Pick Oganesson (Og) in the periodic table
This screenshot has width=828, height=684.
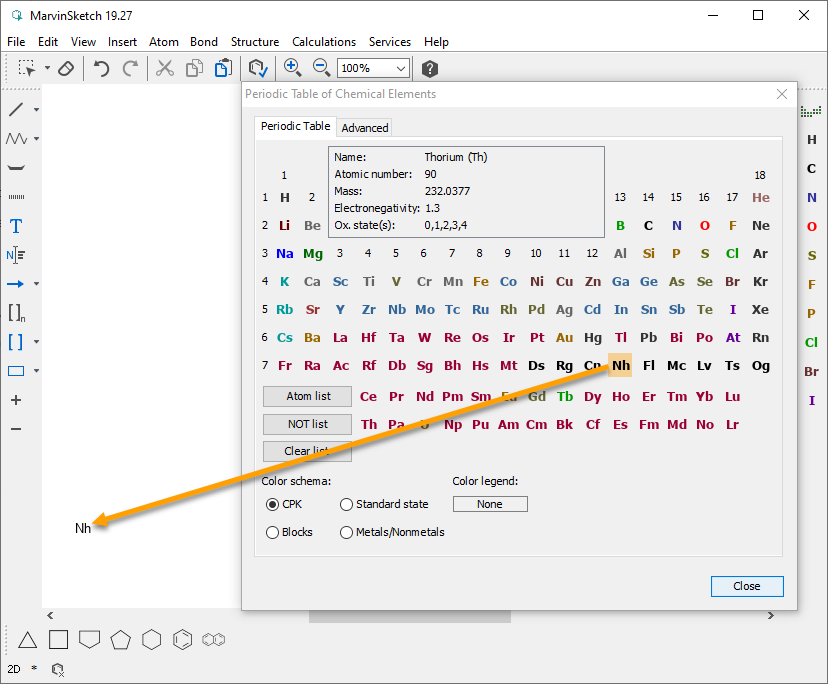(x=760, y=366)
